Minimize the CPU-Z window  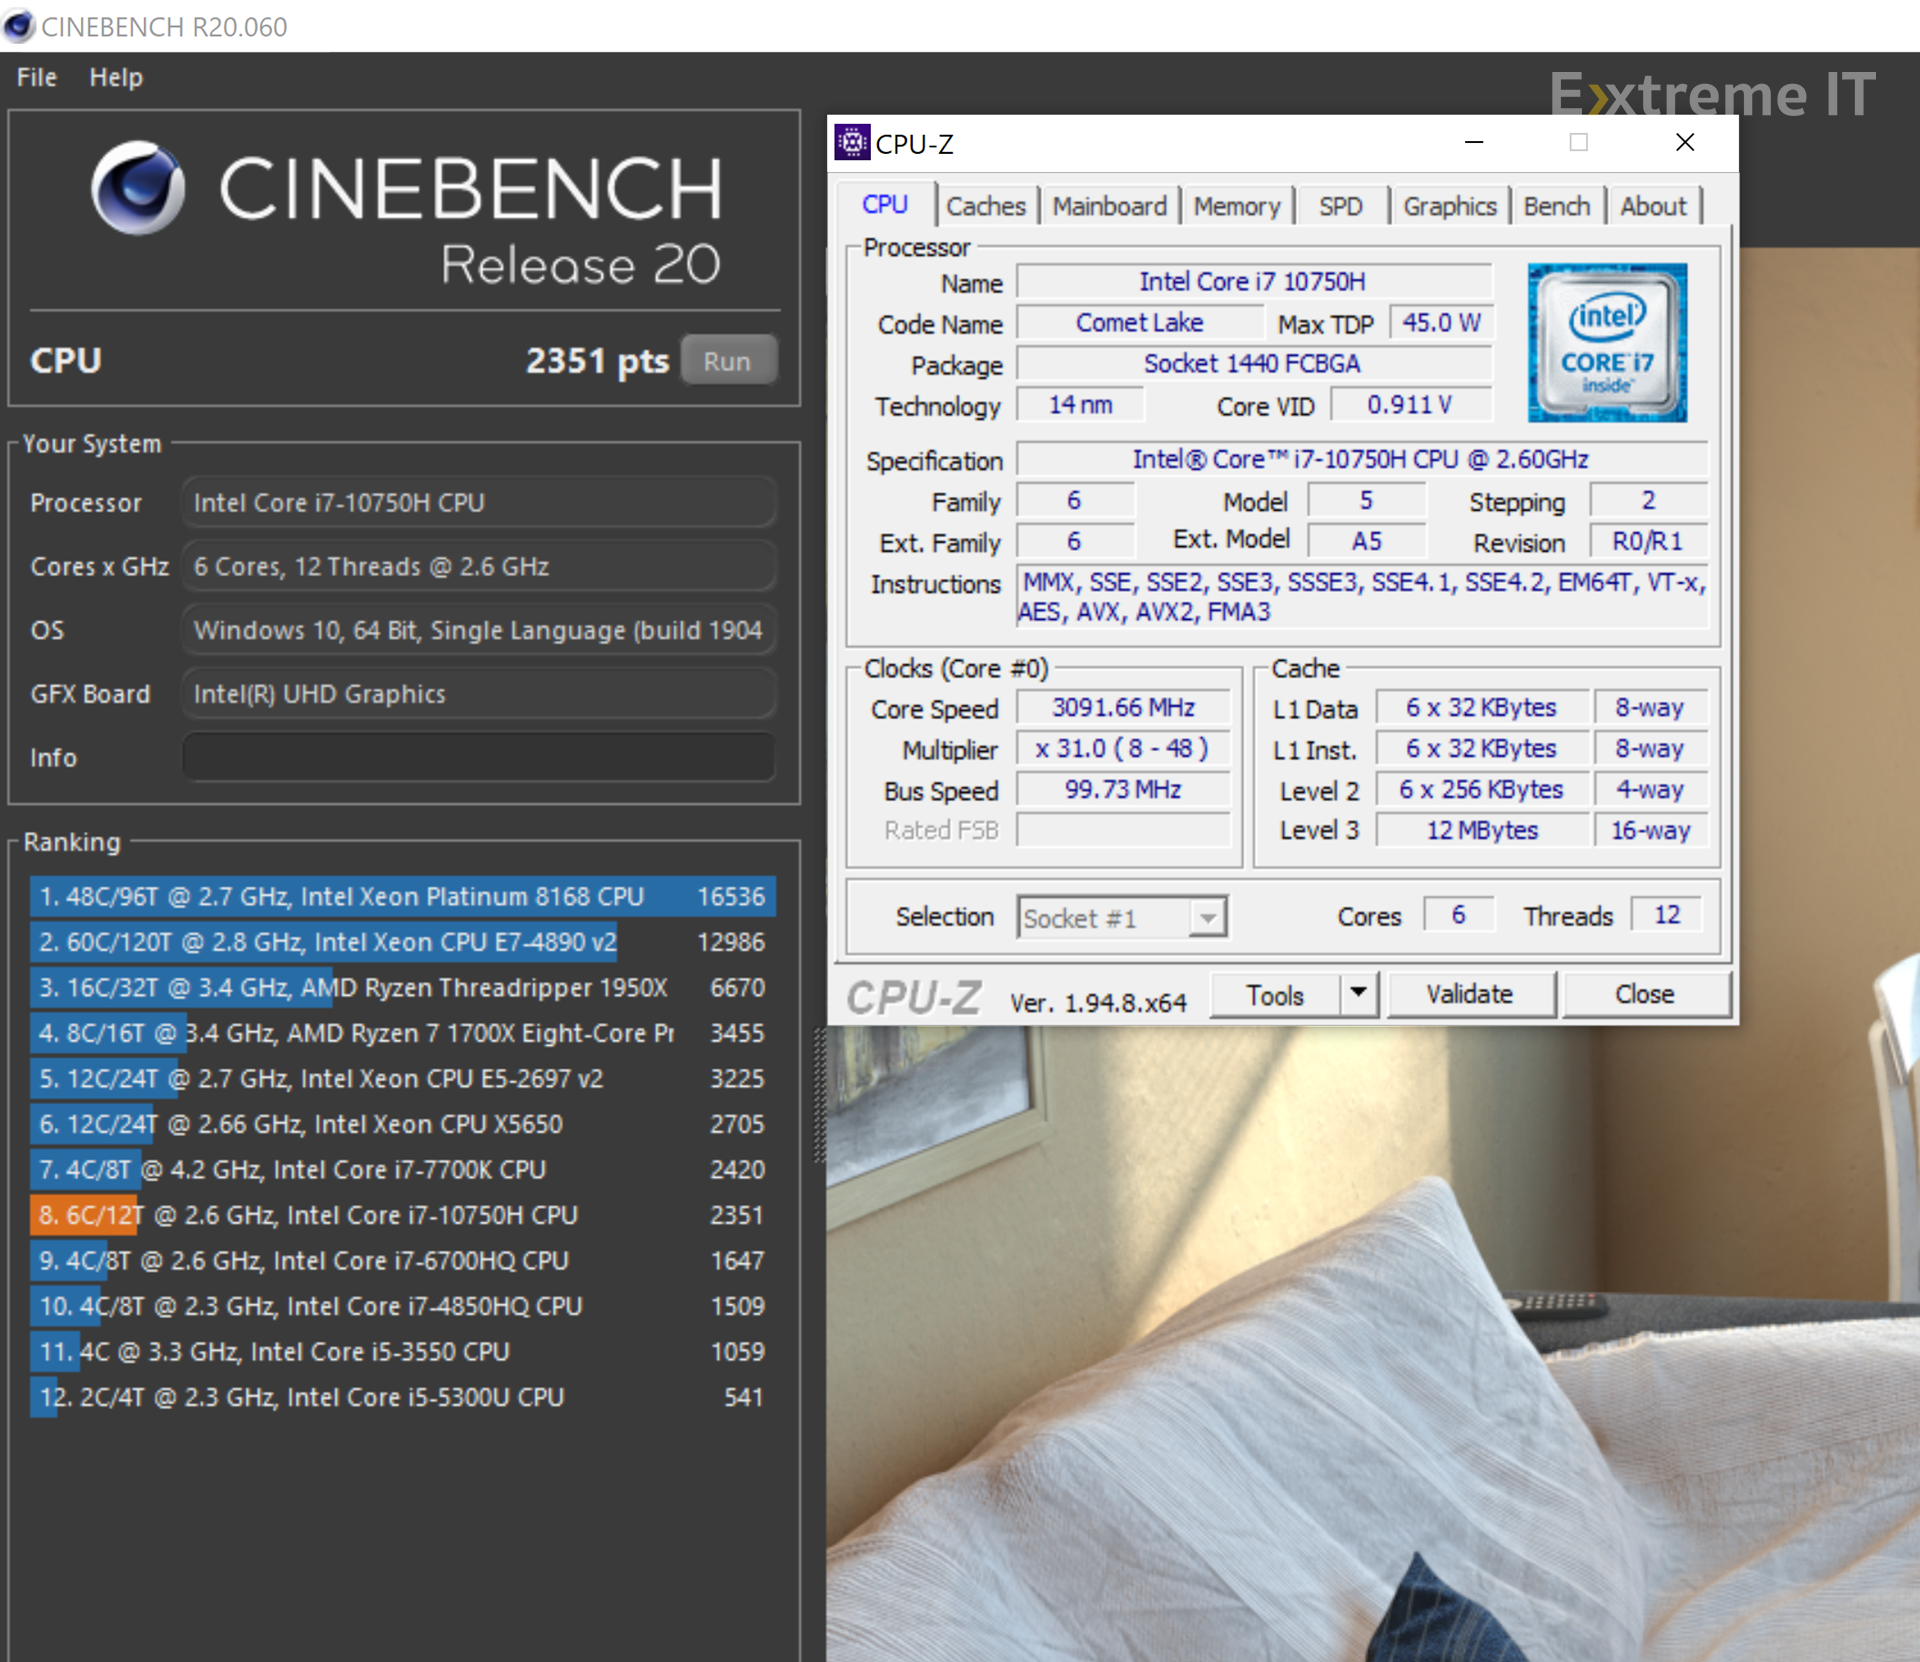point(1474,143)
